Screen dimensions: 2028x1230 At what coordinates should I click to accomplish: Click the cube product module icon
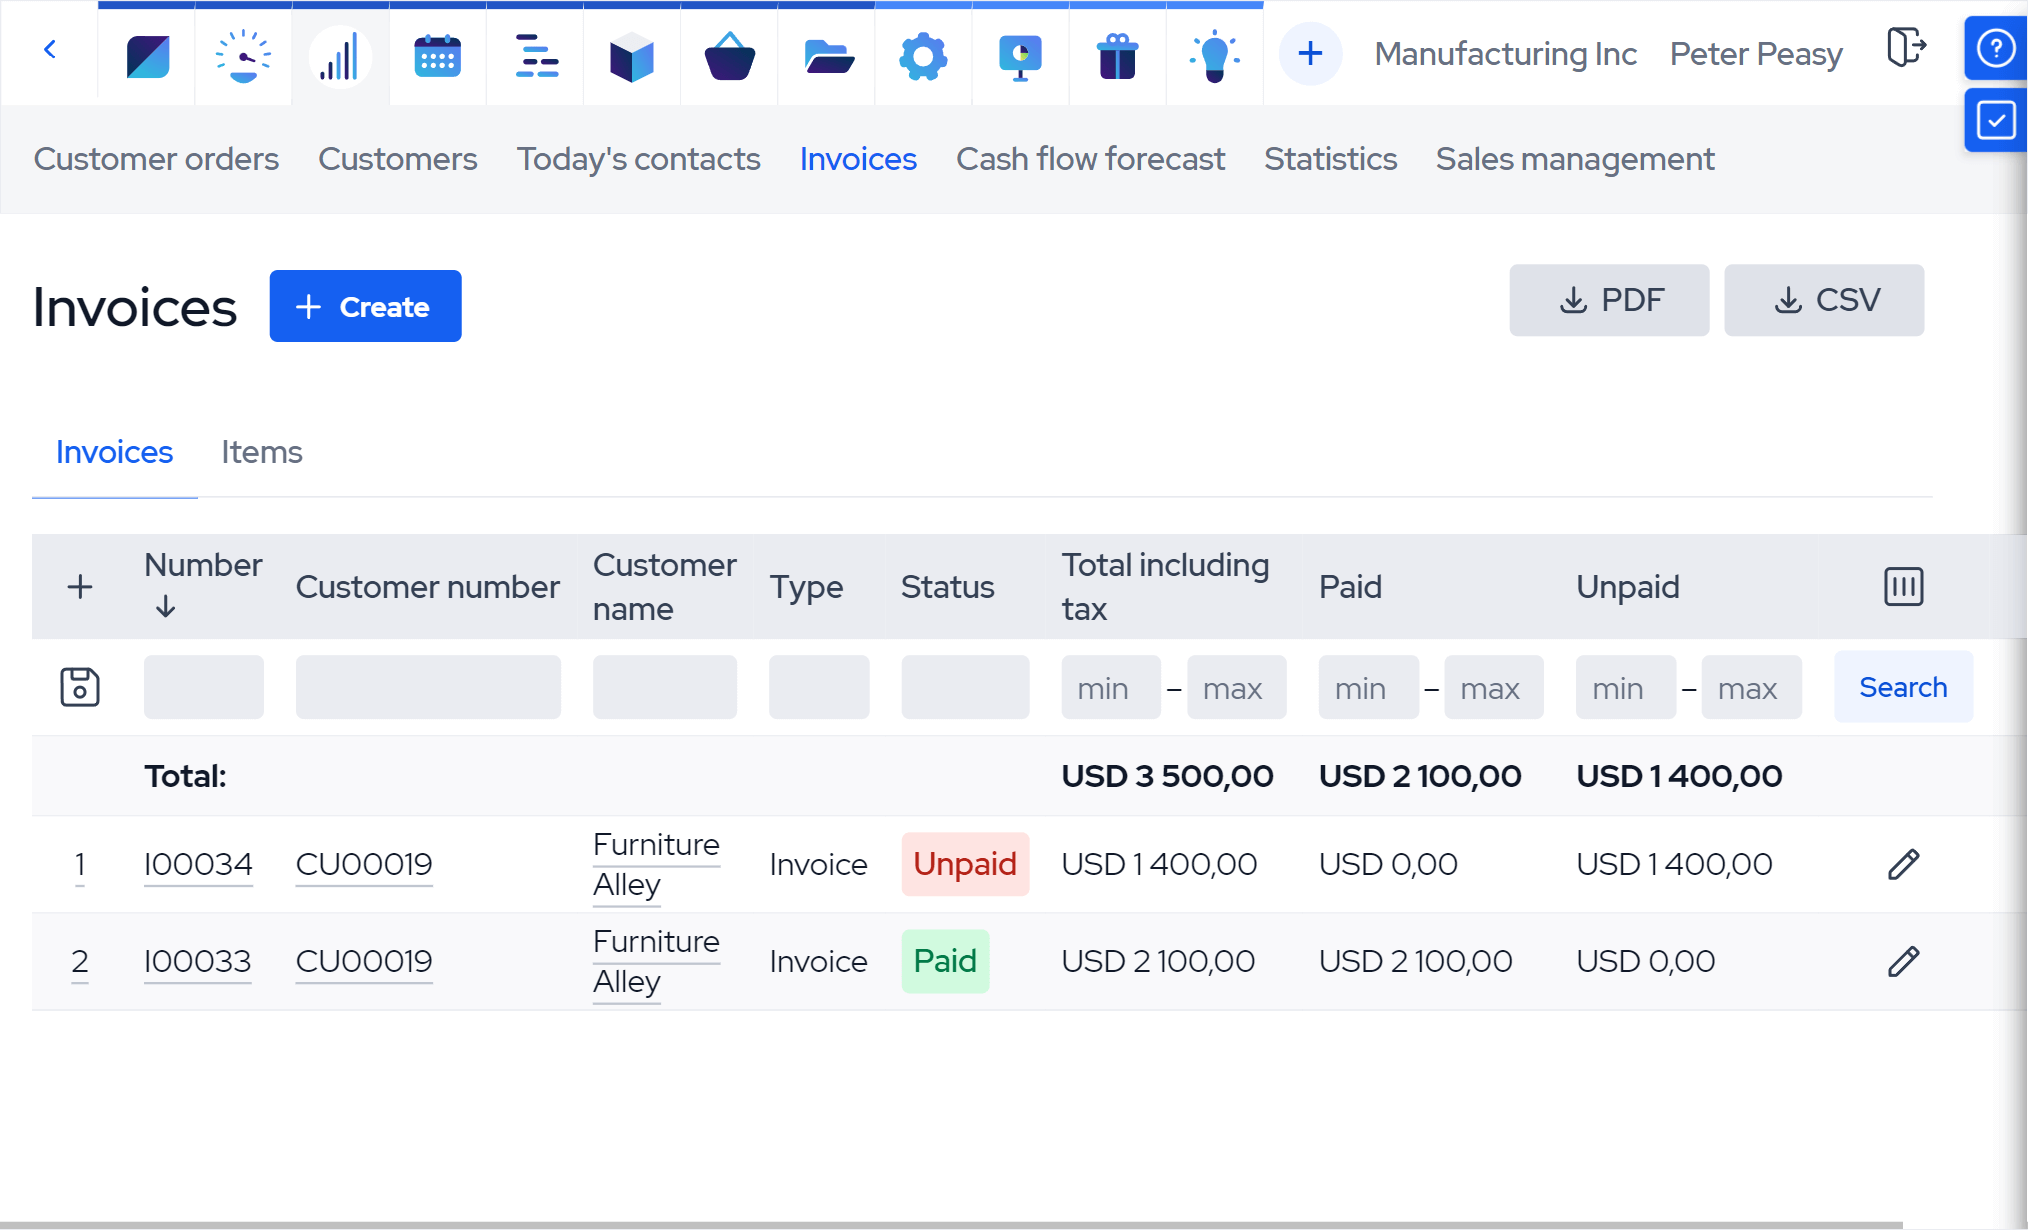pos(631,55)
